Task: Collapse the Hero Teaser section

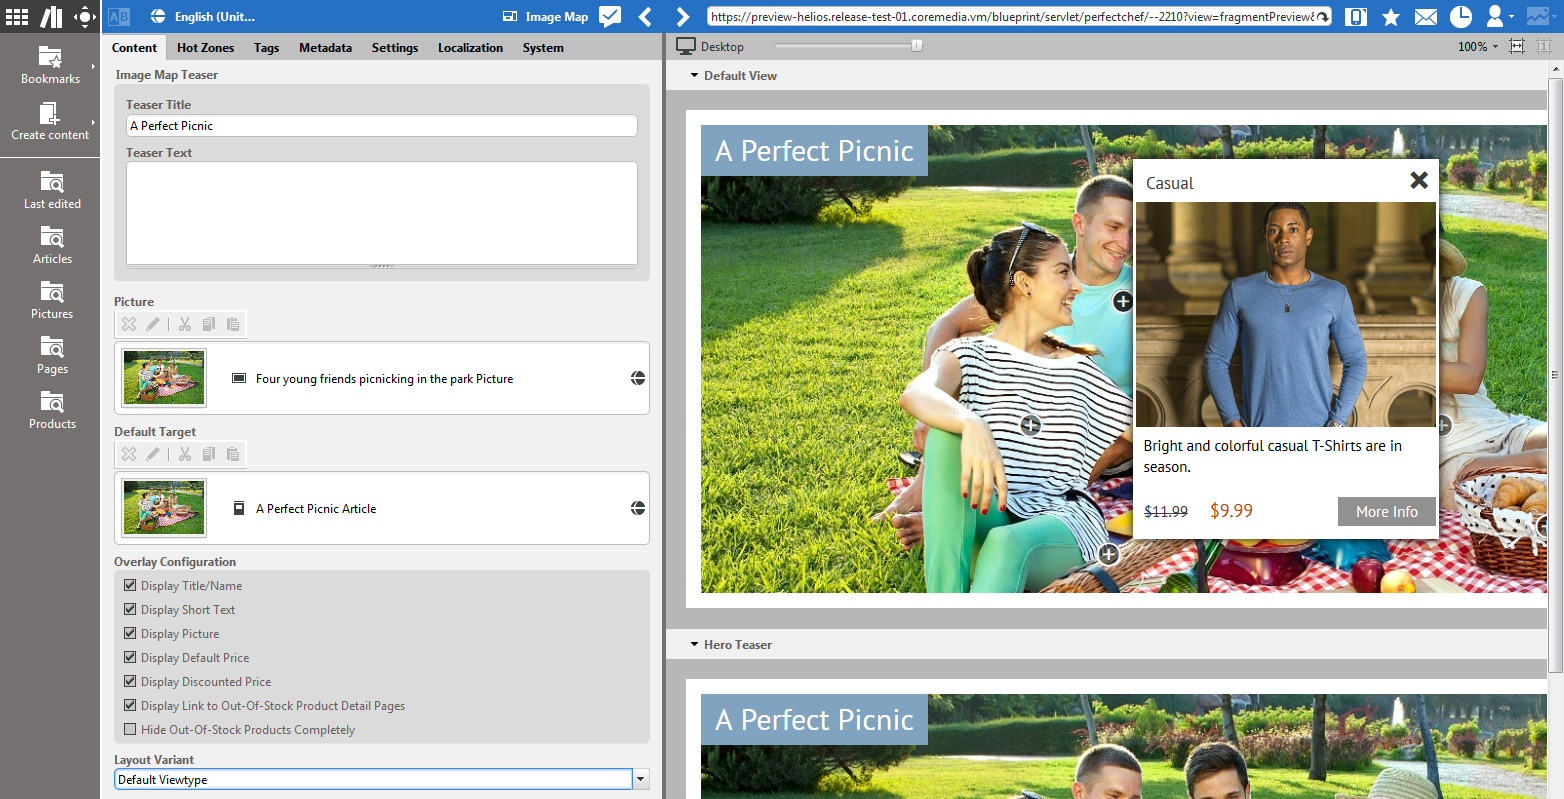Action: [x=695, y=645]
